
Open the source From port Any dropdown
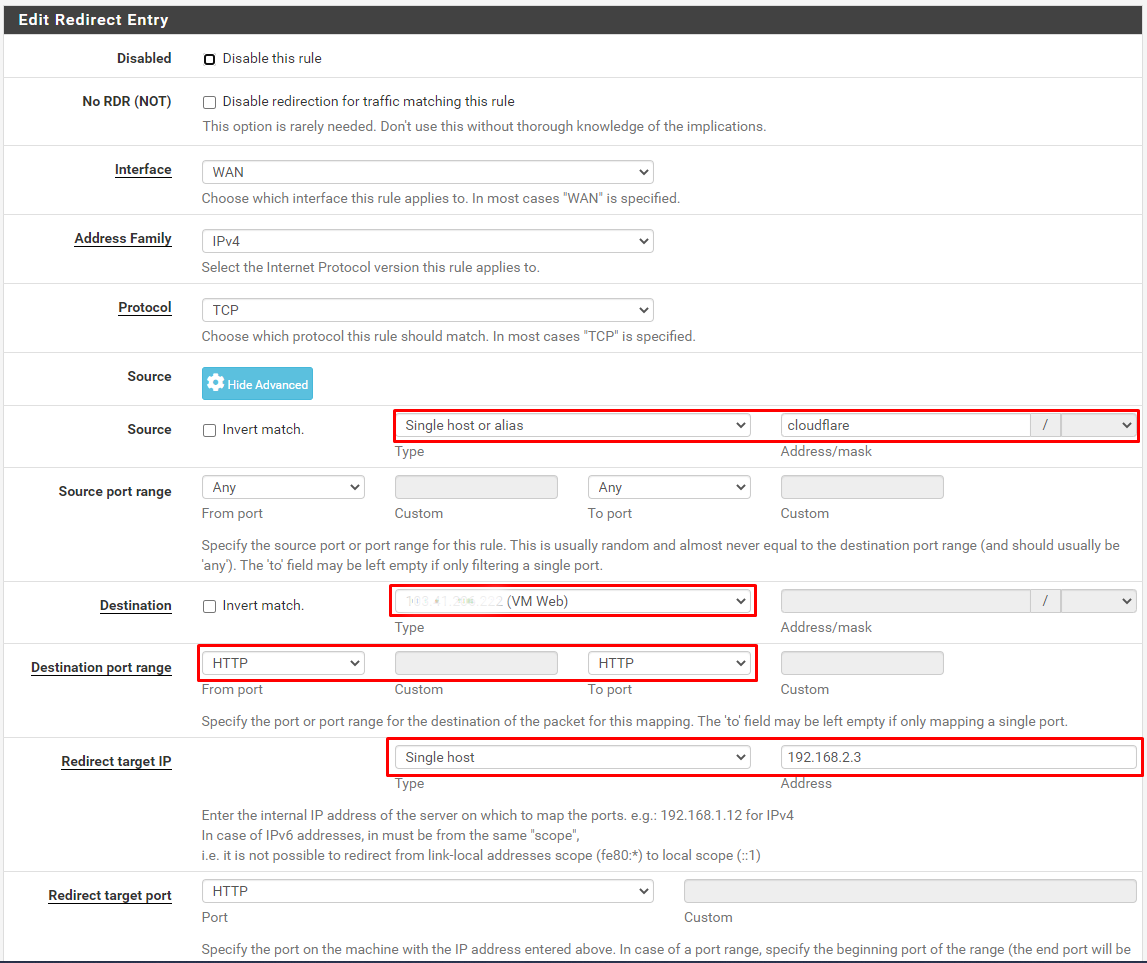pos(283,487)
